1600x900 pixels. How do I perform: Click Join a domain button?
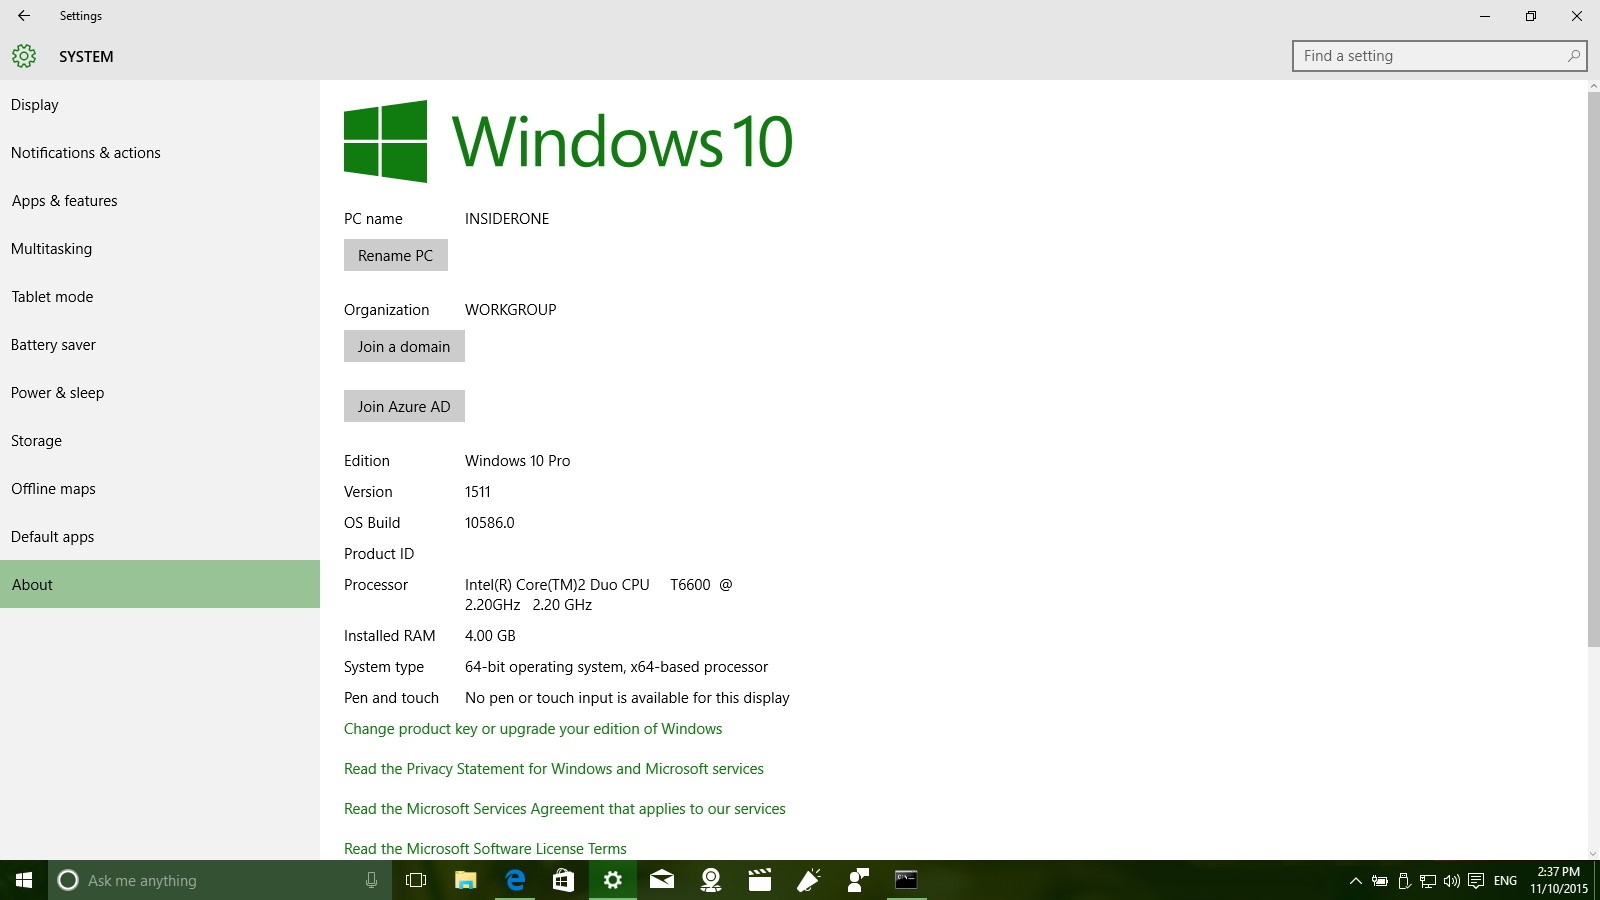coord(404,346)
